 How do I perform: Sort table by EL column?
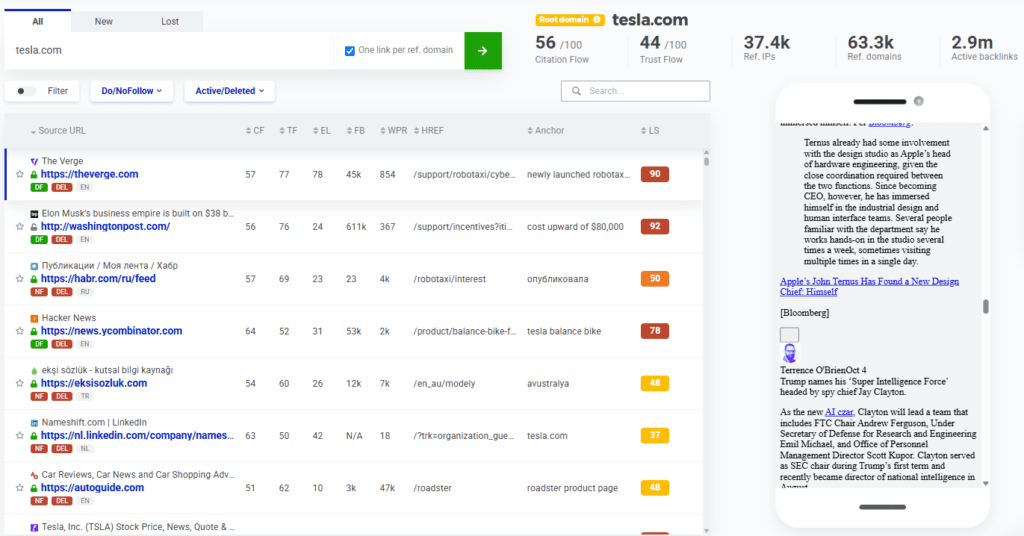tap(321, 131)
